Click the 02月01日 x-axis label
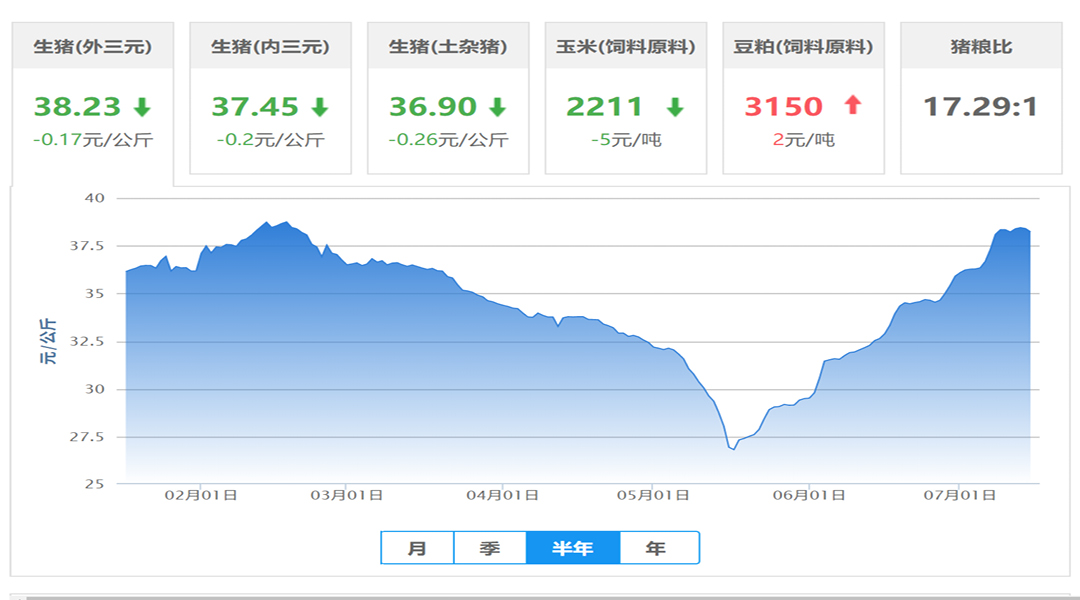Screen dimensions: 1080x600 point(200,495)
